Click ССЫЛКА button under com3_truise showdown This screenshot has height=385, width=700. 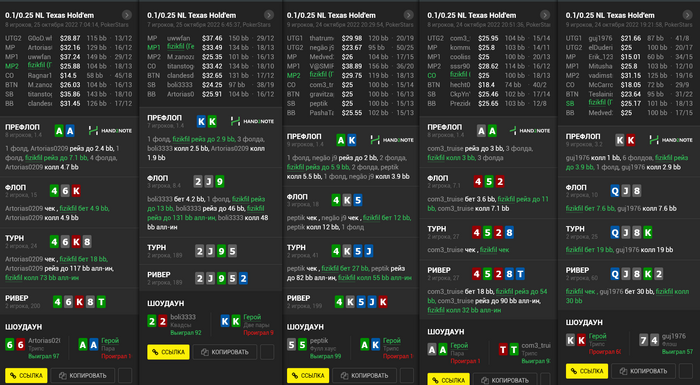coord(448,379)
